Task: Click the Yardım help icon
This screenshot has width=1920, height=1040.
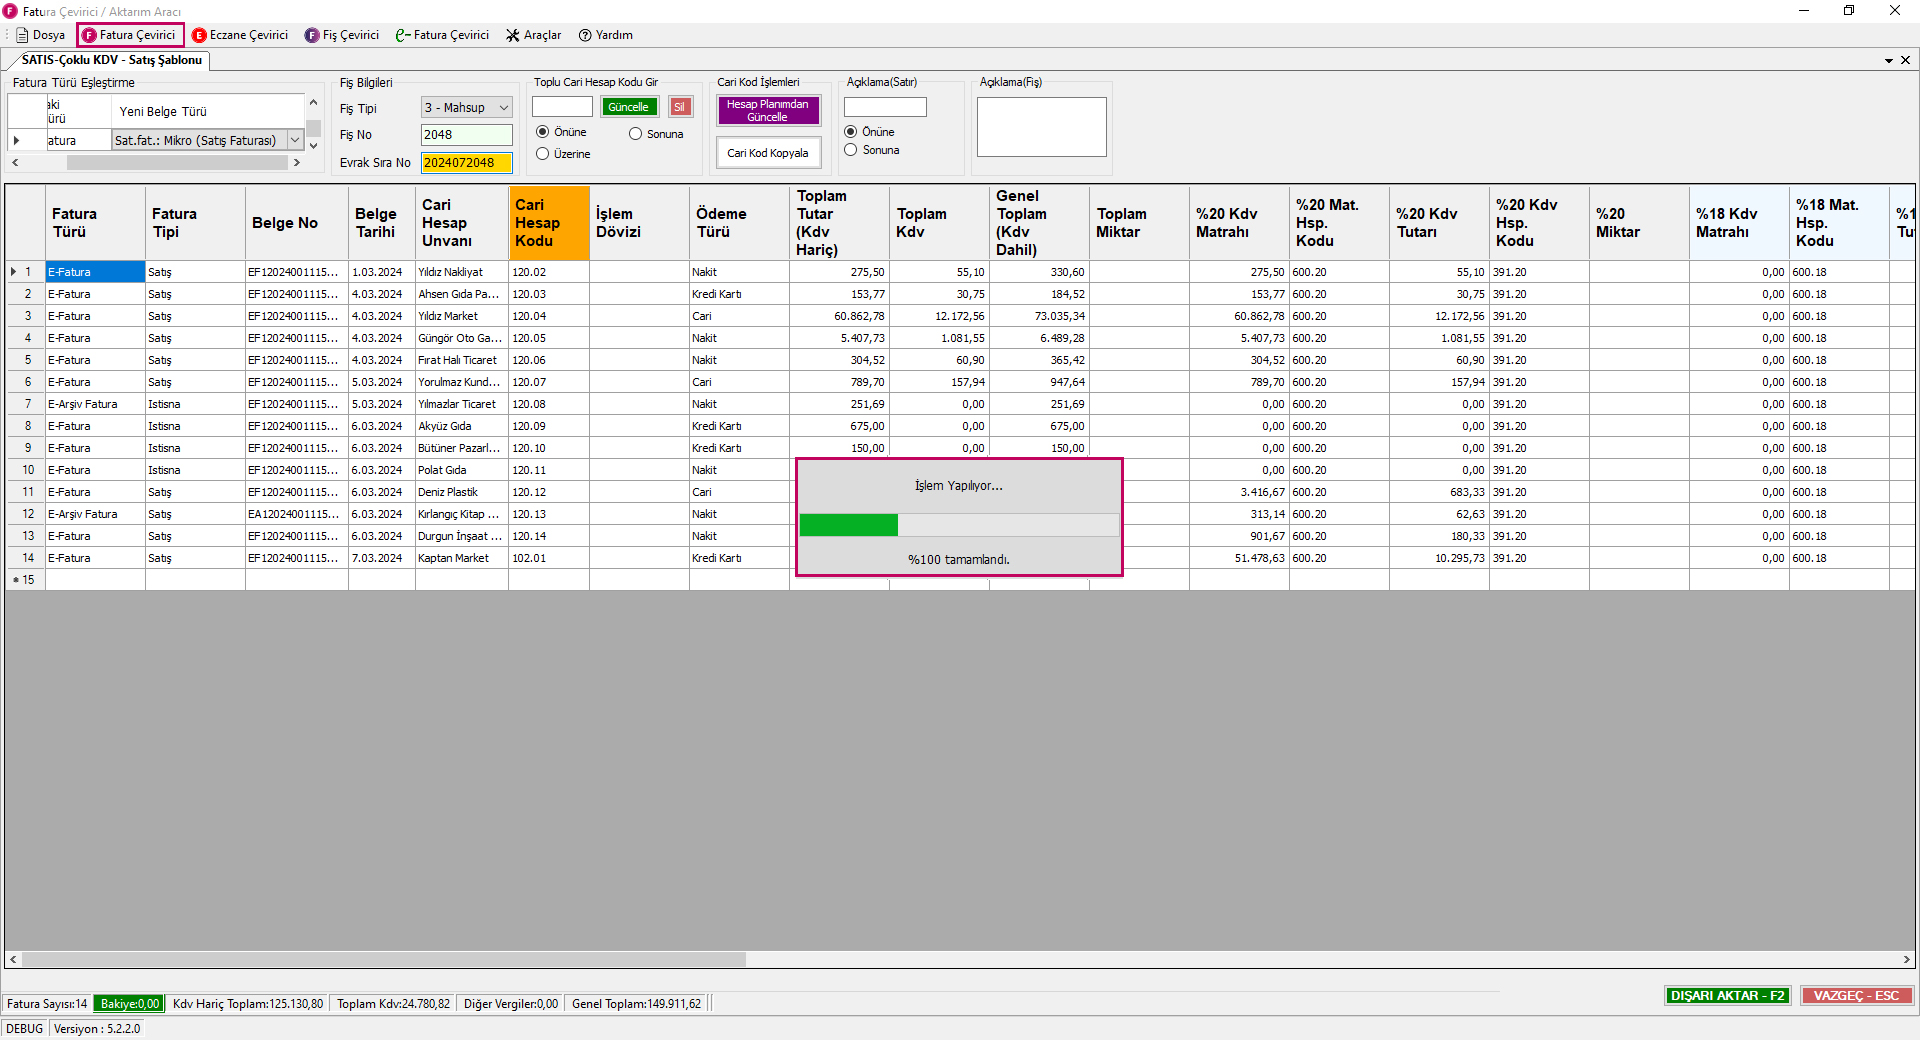Action: [x=586, y=35]
